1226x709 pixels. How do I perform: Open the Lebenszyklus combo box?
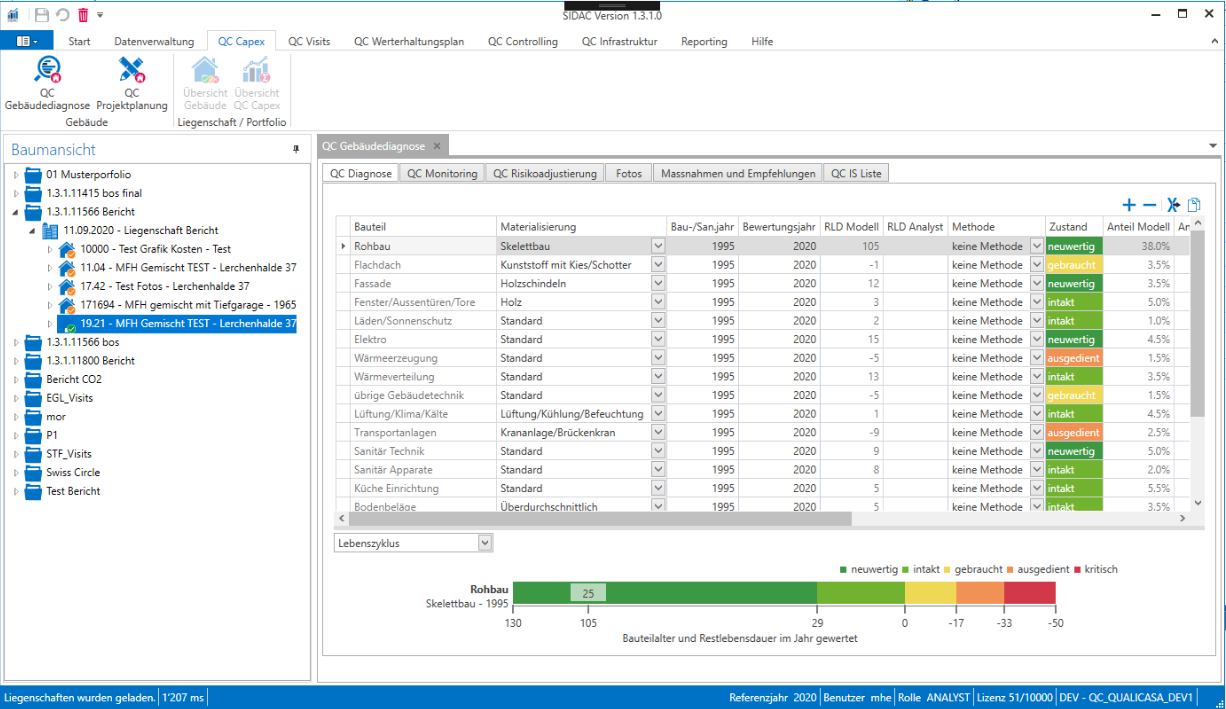tap(484, 542)
